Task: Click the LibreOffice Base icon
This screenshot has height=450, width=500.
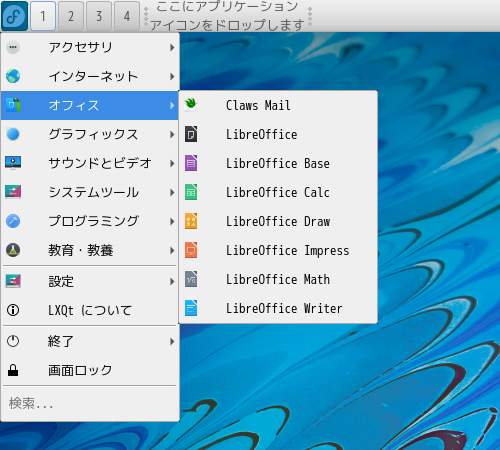Action: (191, 163)
